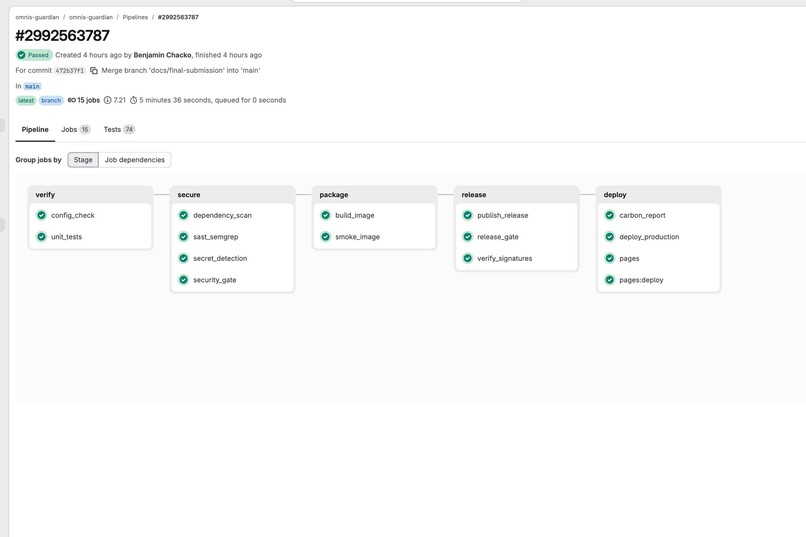Click the pages job status icon
This screenshot has width=806, height=537.
pos(610,258)
